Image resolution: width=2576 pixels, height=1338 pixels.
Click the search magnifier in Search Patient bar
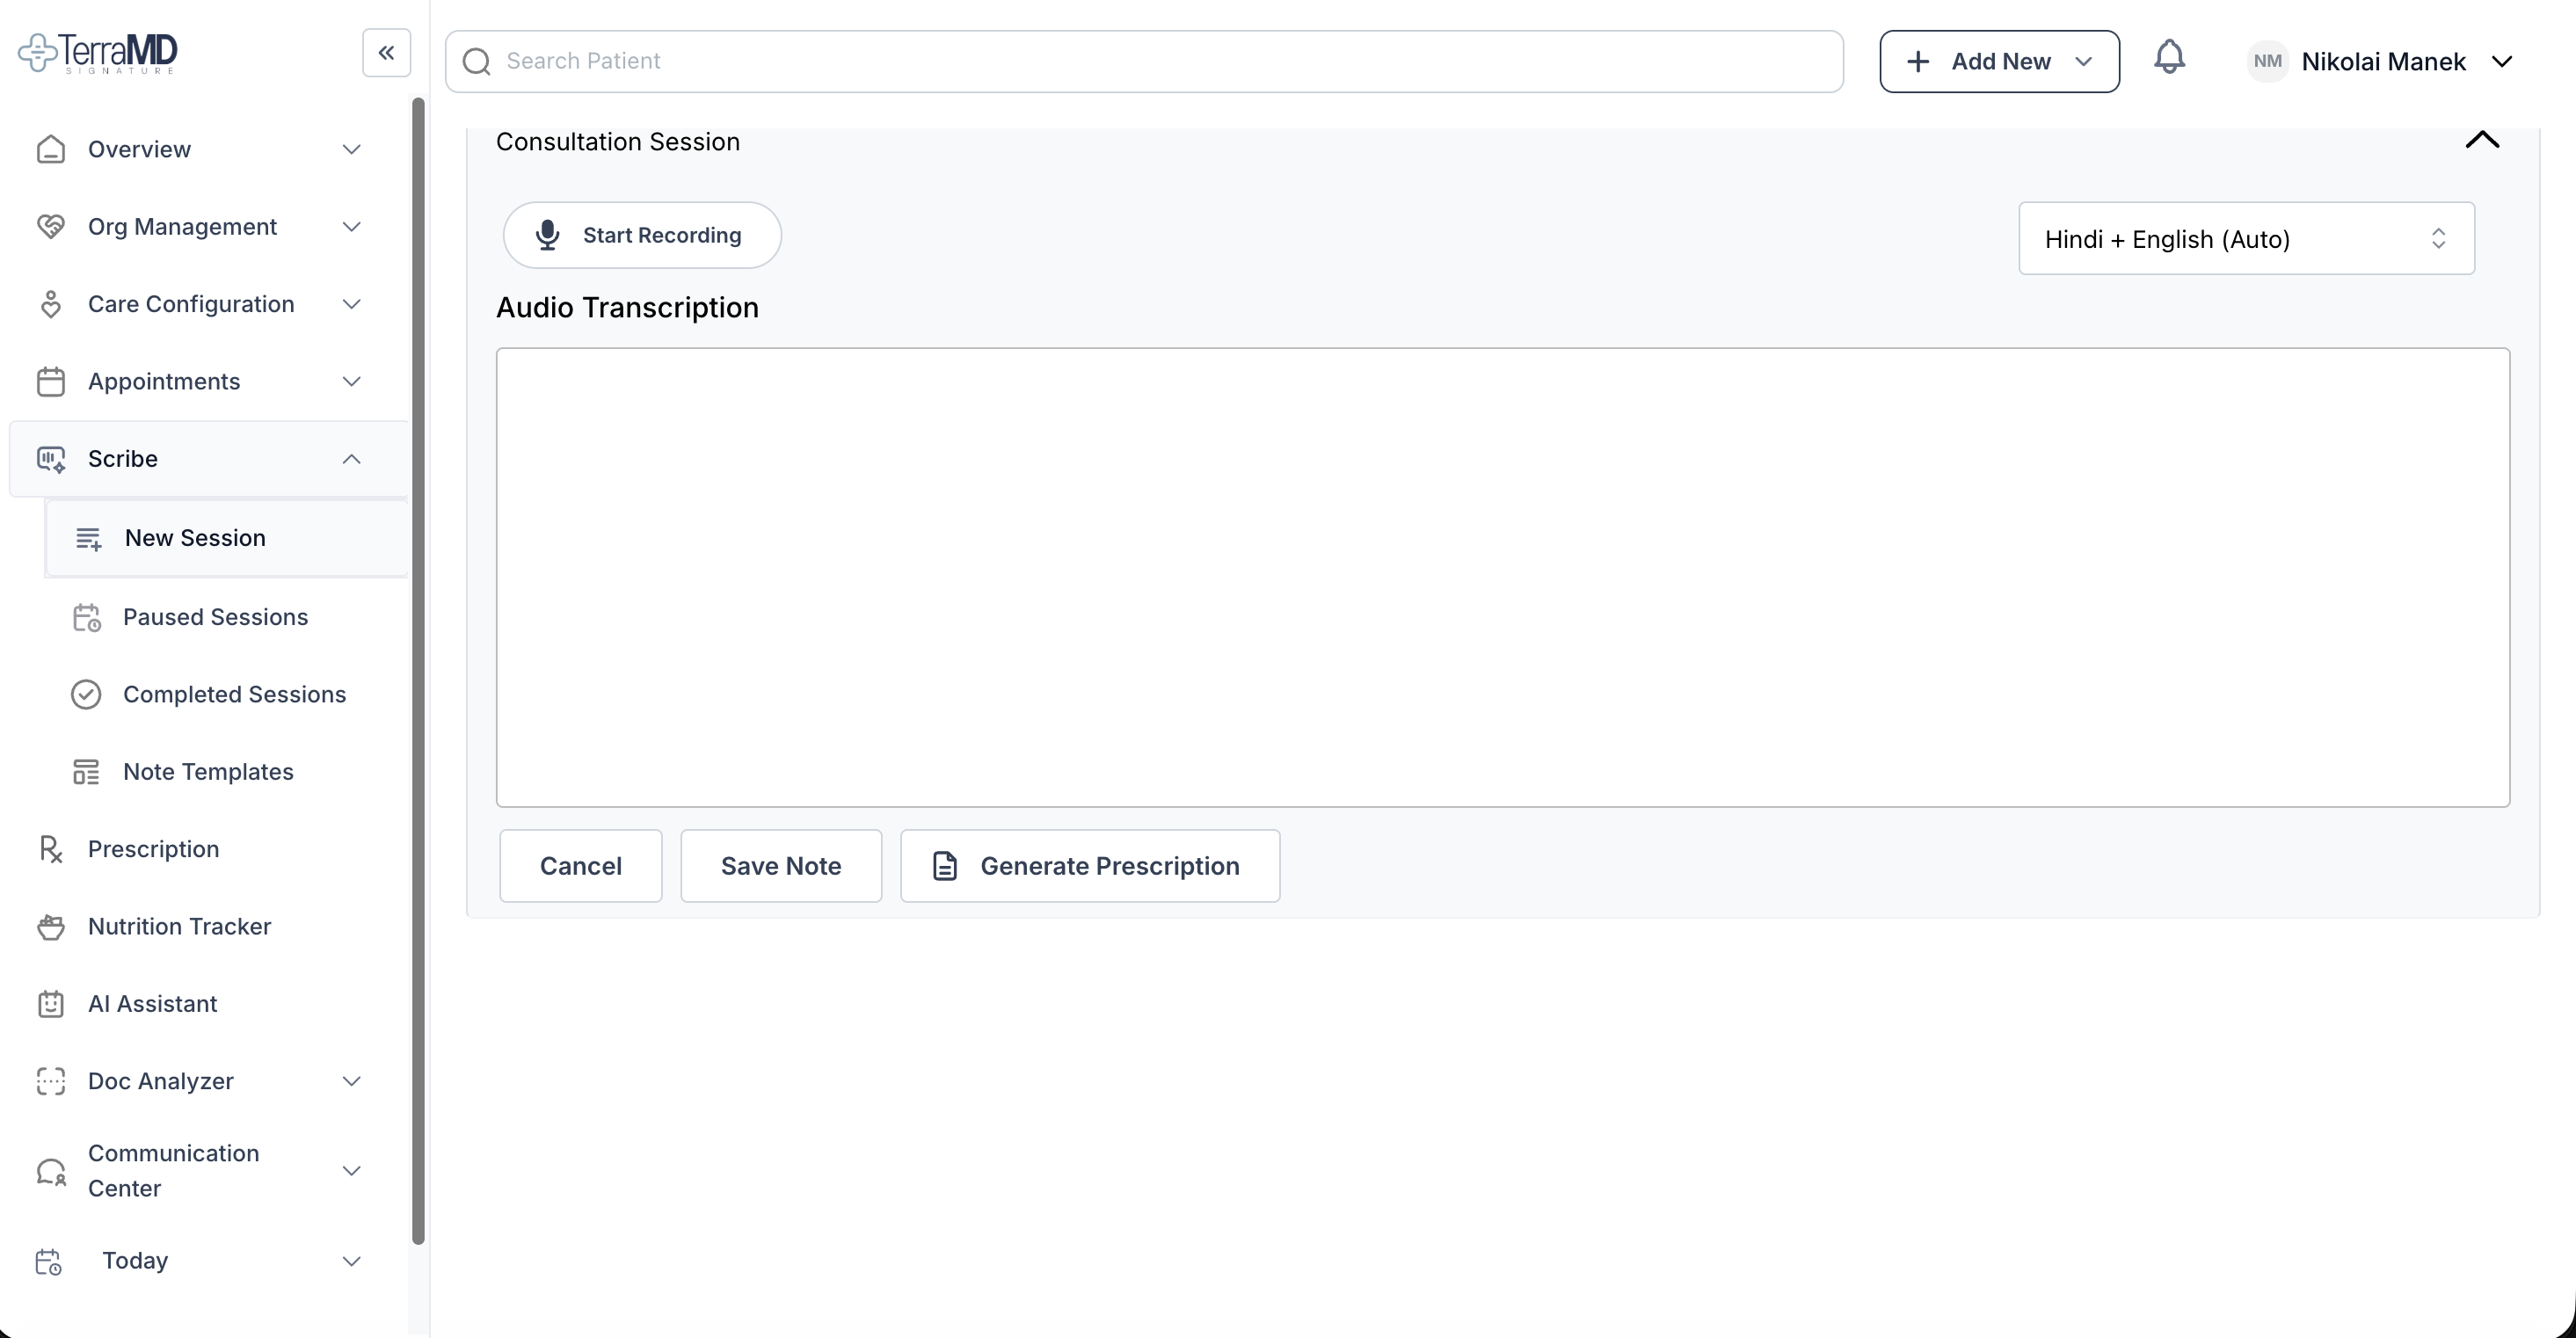477,61
